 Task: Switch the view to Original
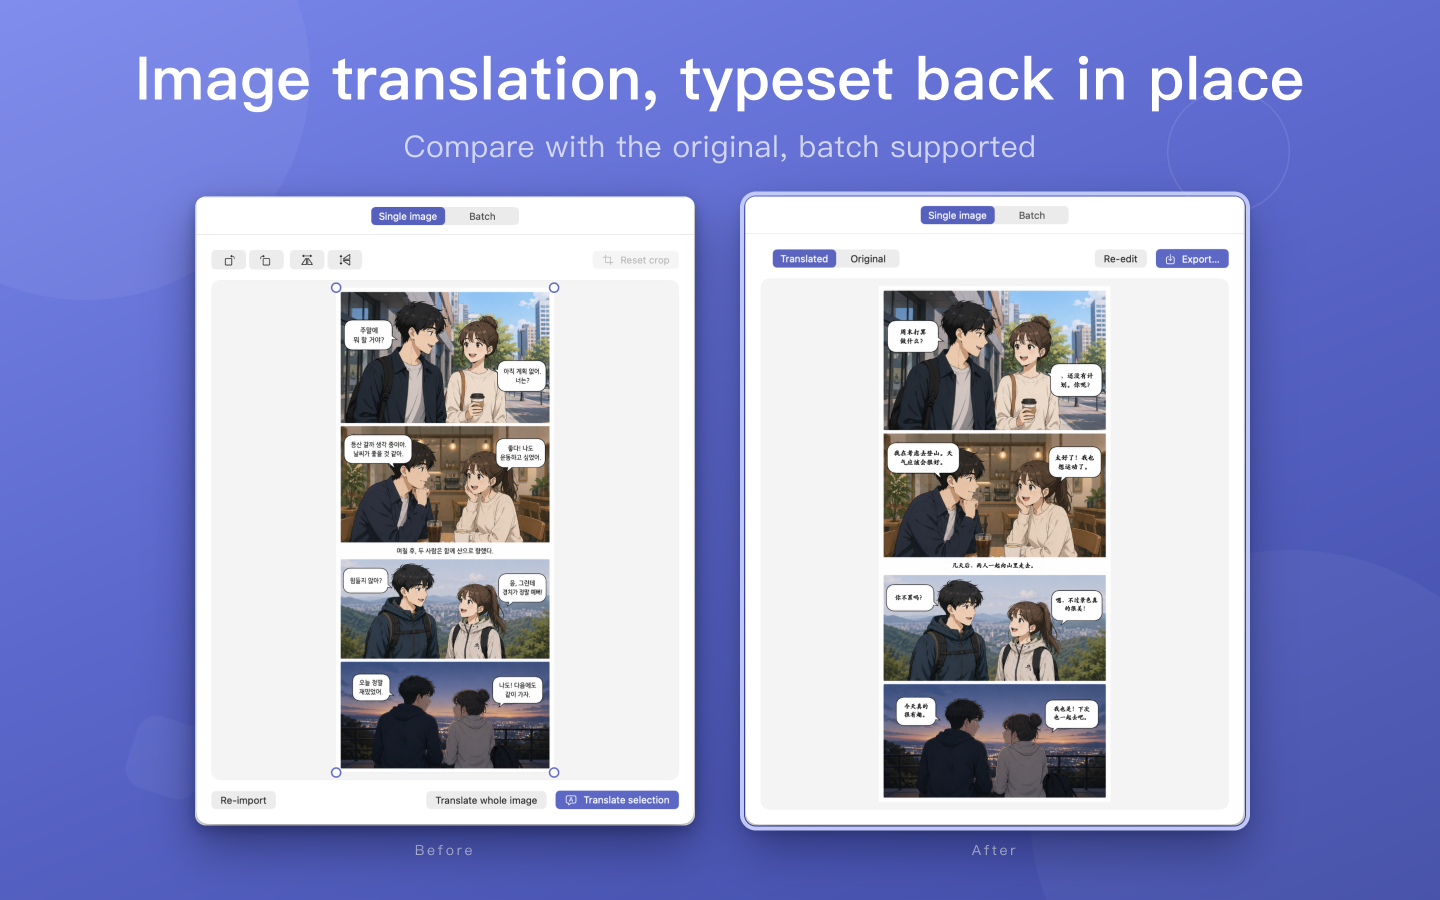868,259
